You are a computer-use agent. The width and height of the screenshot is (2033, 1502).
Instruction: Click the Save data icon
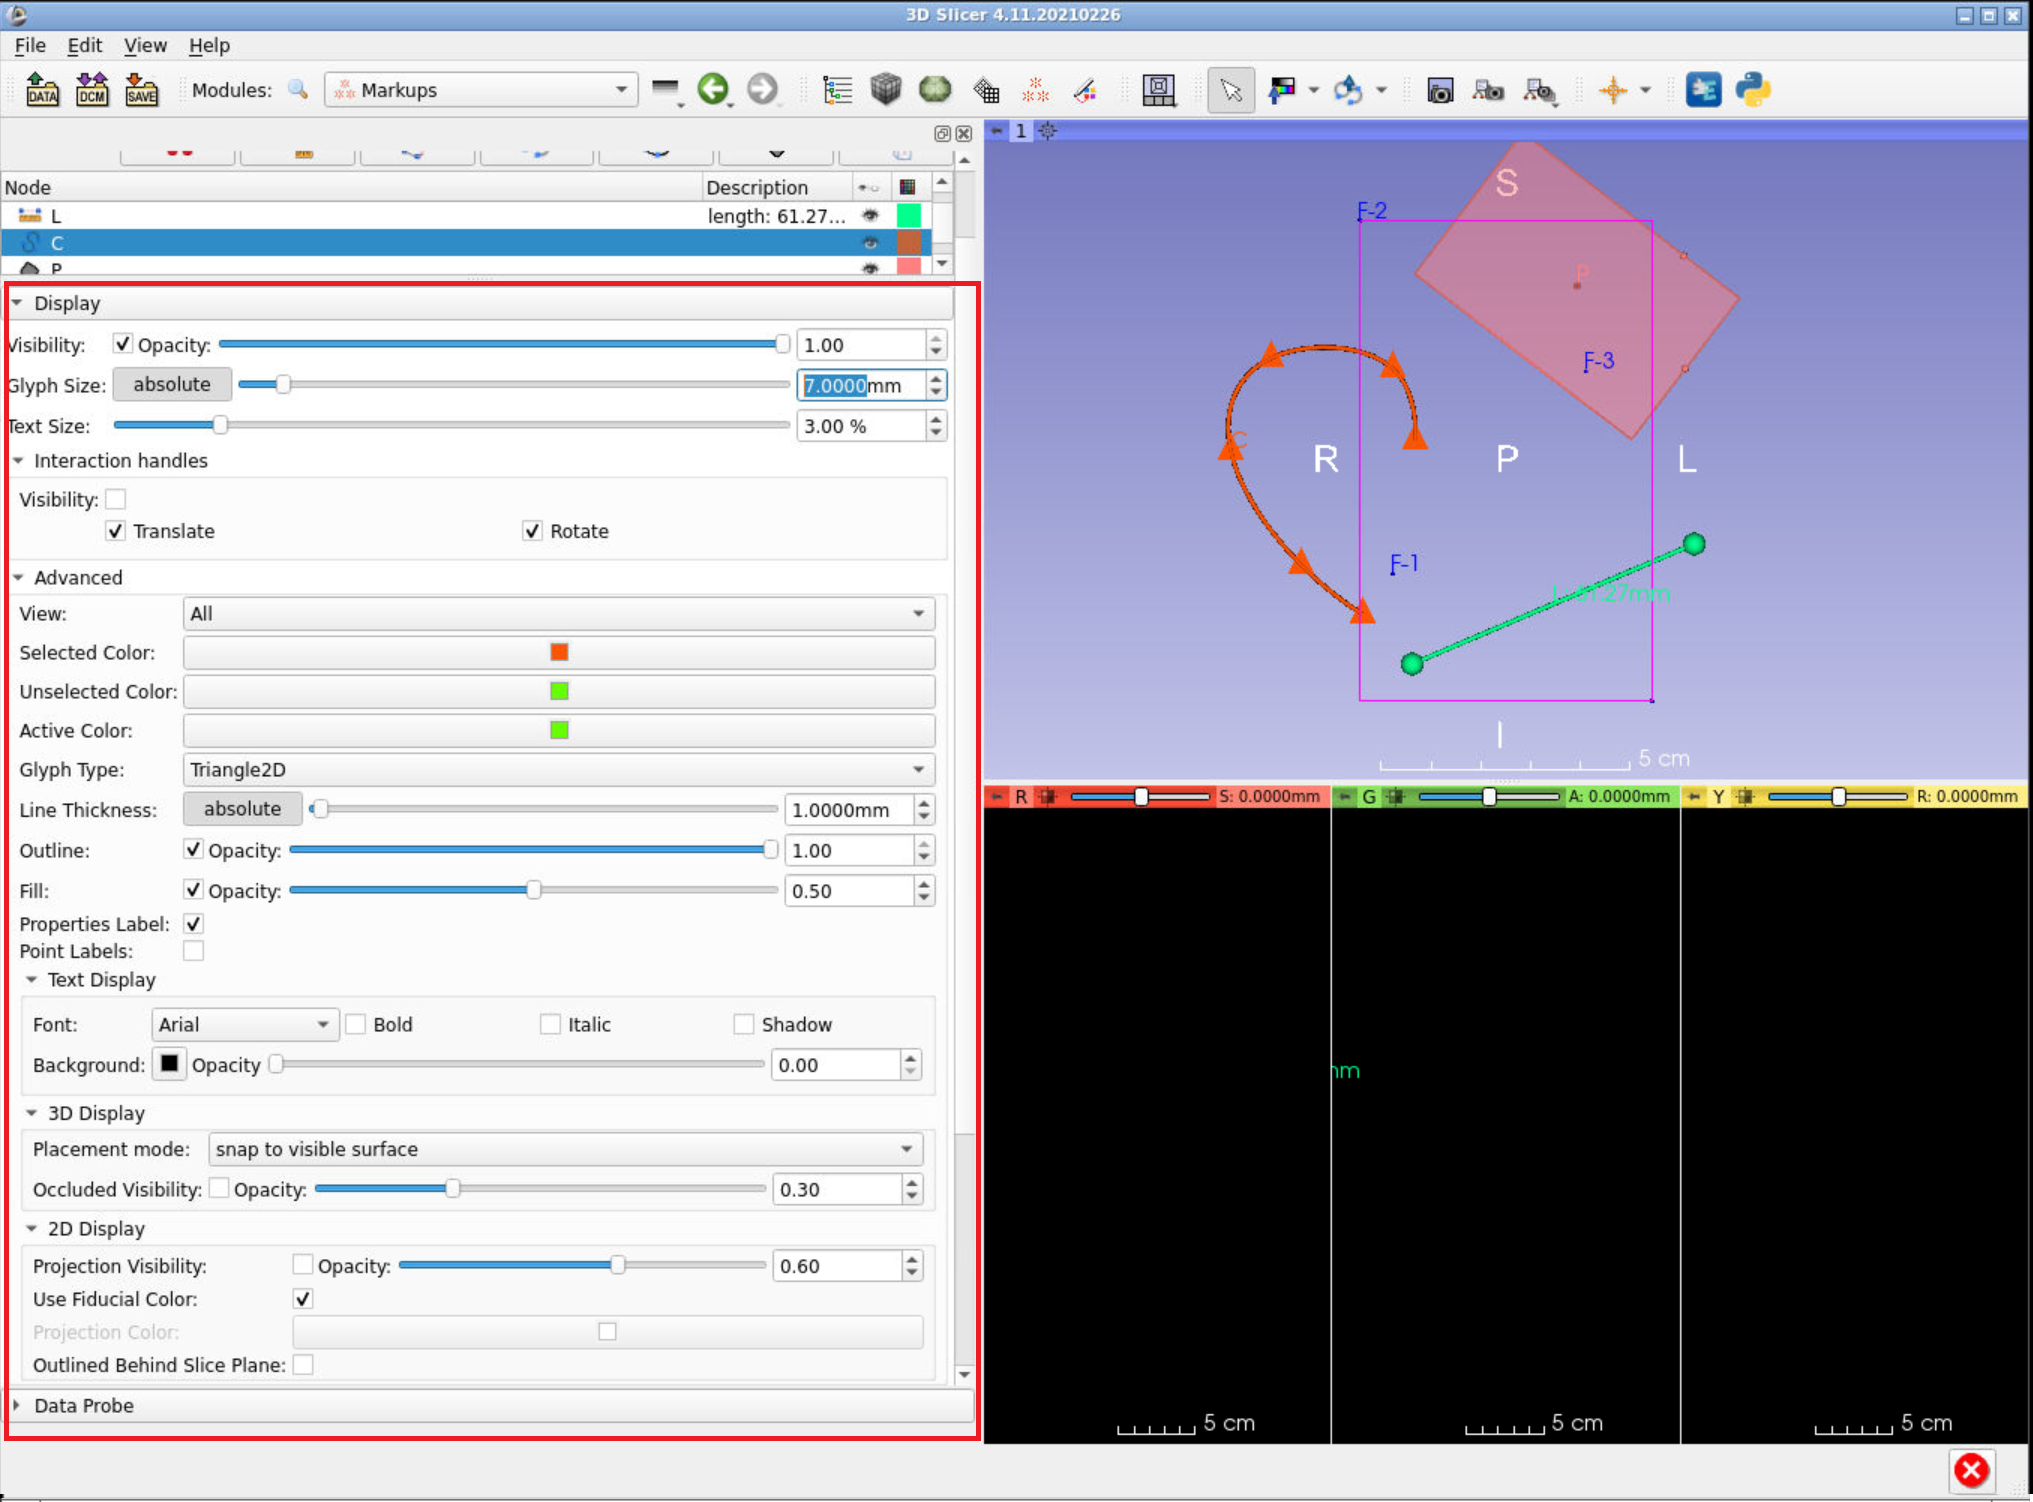141,90
